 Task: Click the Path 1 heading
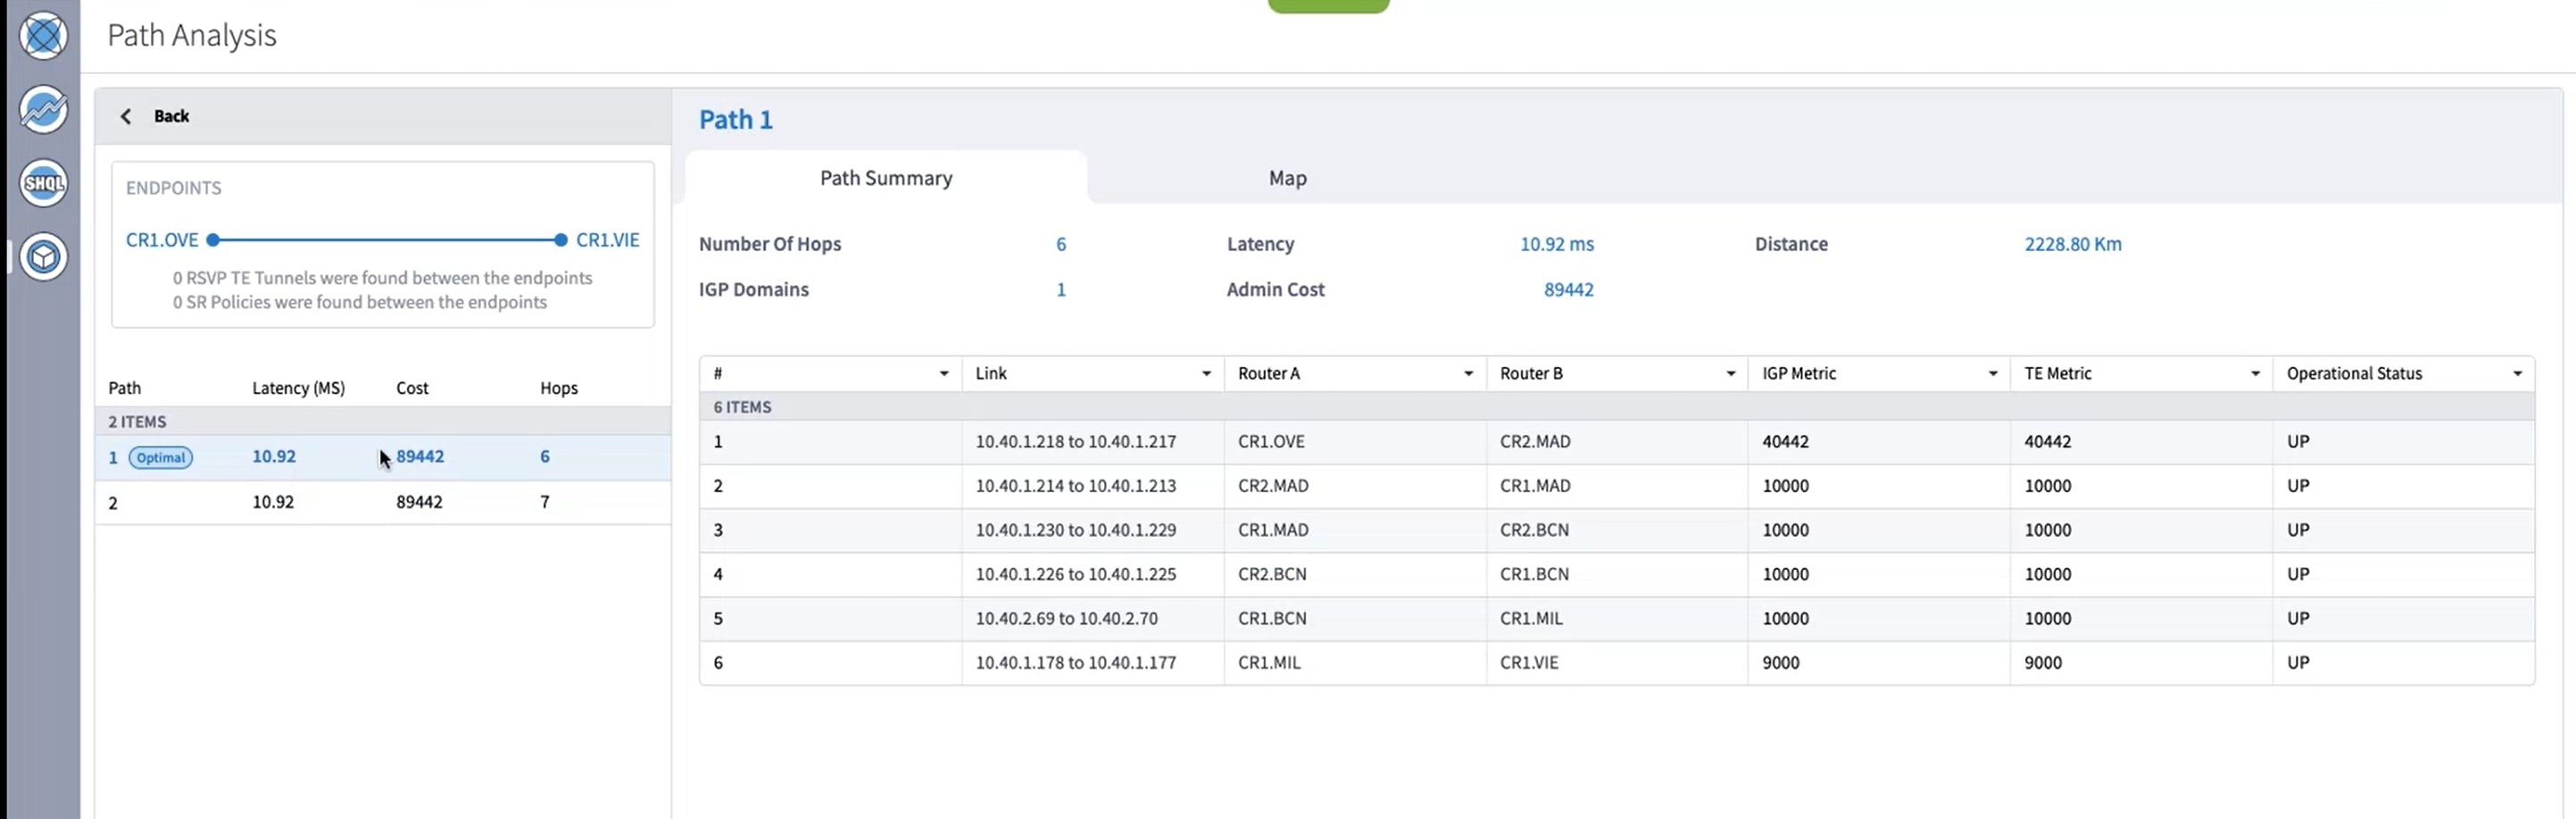pos(736,120)
